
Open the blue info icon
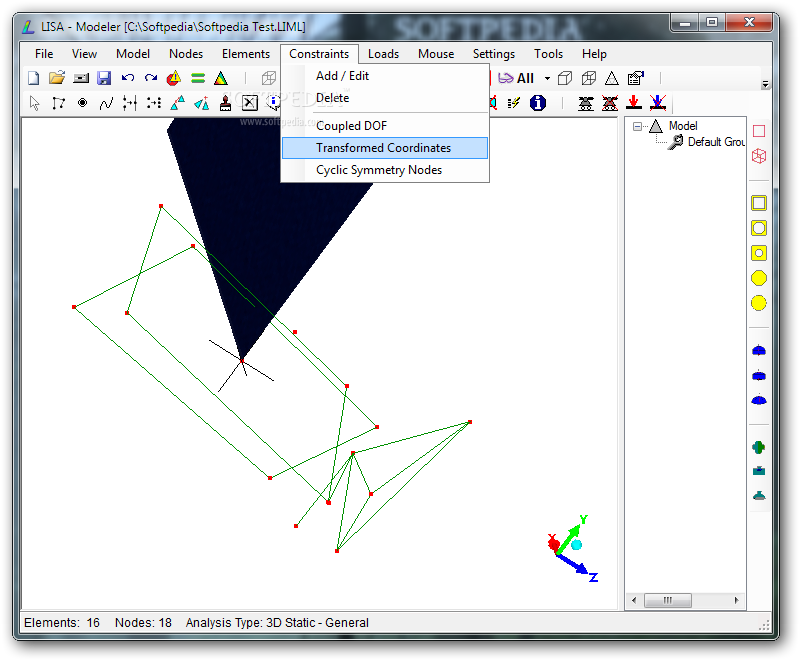pos(538,103)
